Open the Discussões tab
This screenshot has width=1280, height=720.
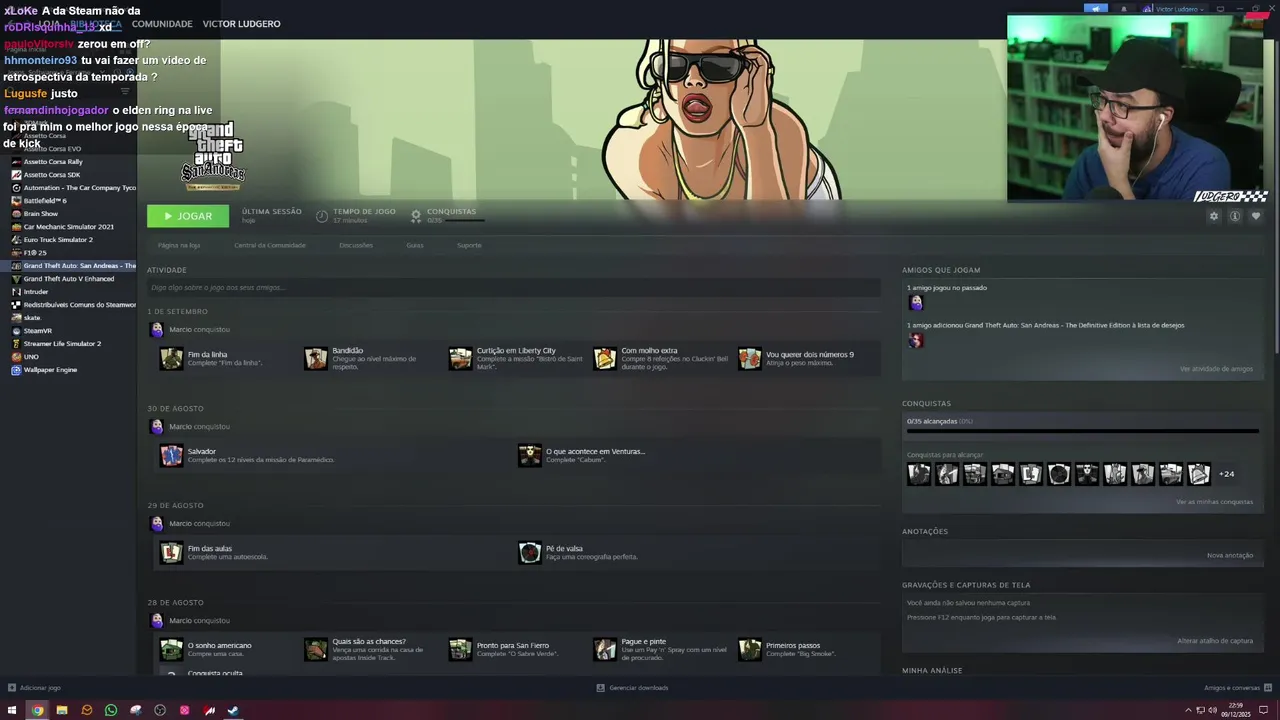click(356, 245)
